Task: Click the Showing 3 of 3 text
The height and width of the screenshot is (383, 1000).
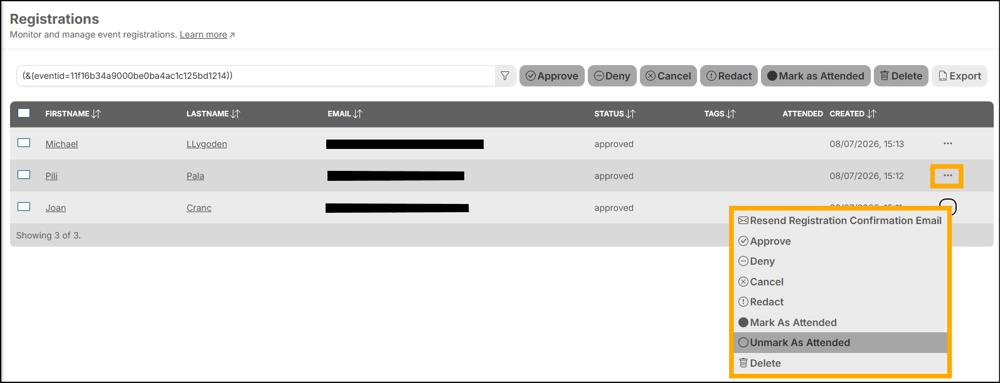Action: [48, 235]
